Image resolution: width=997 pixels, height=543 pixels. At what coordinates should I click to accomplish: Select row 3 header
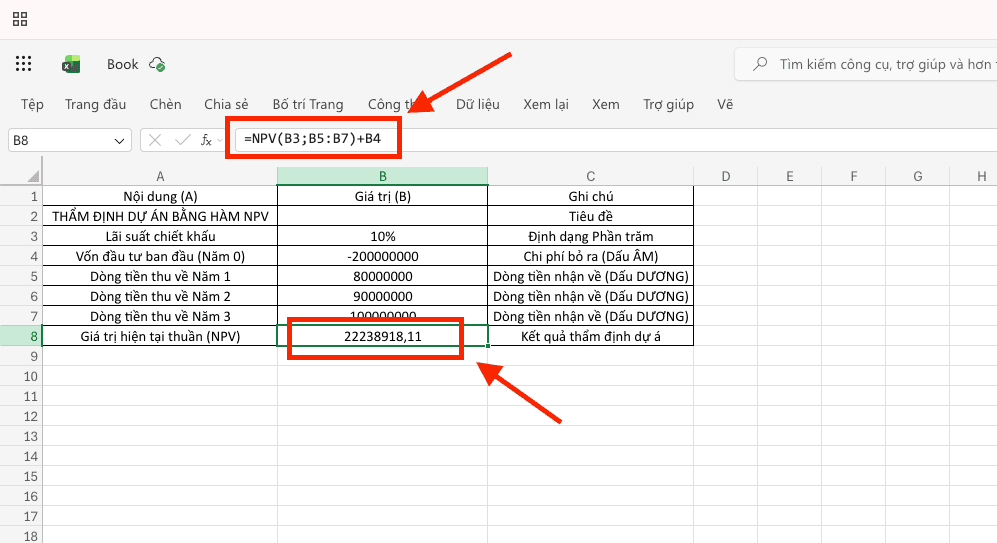[x=21, y=237]
